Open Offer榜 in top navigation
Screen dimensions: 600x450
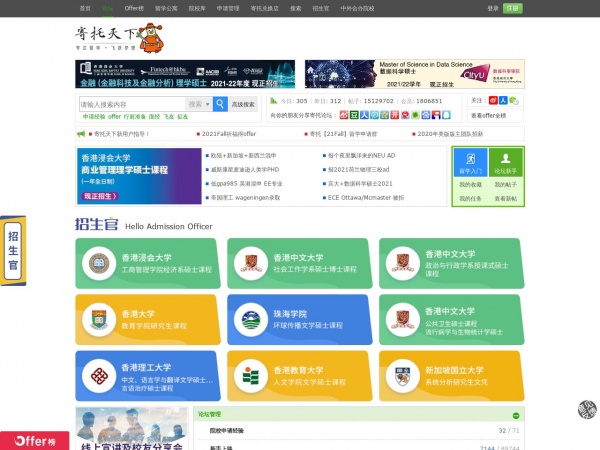tap(134, 8)
